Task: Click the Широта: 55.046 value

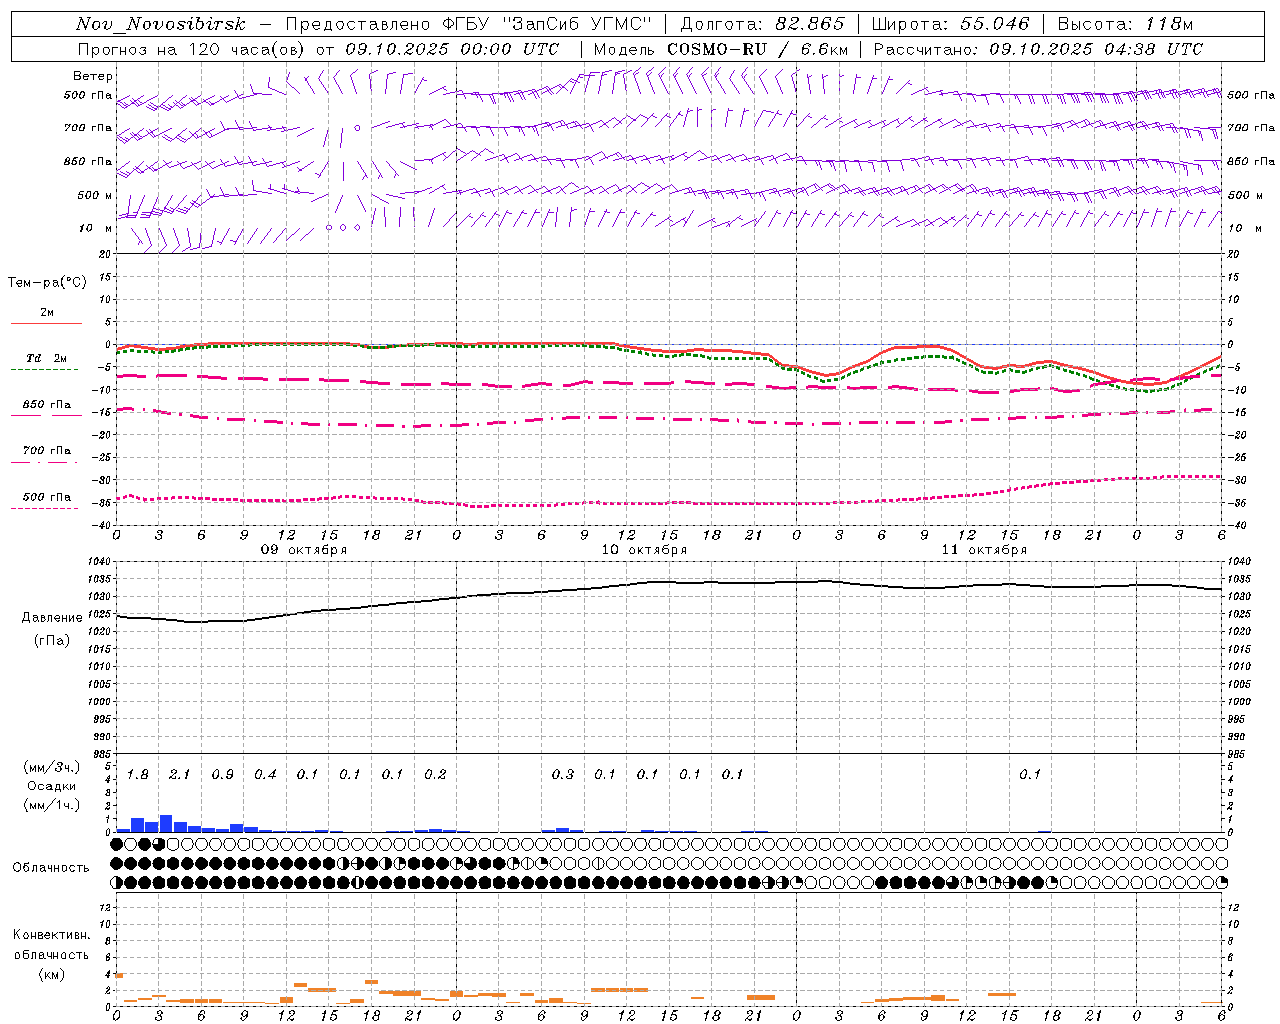Action: point(950,24)
